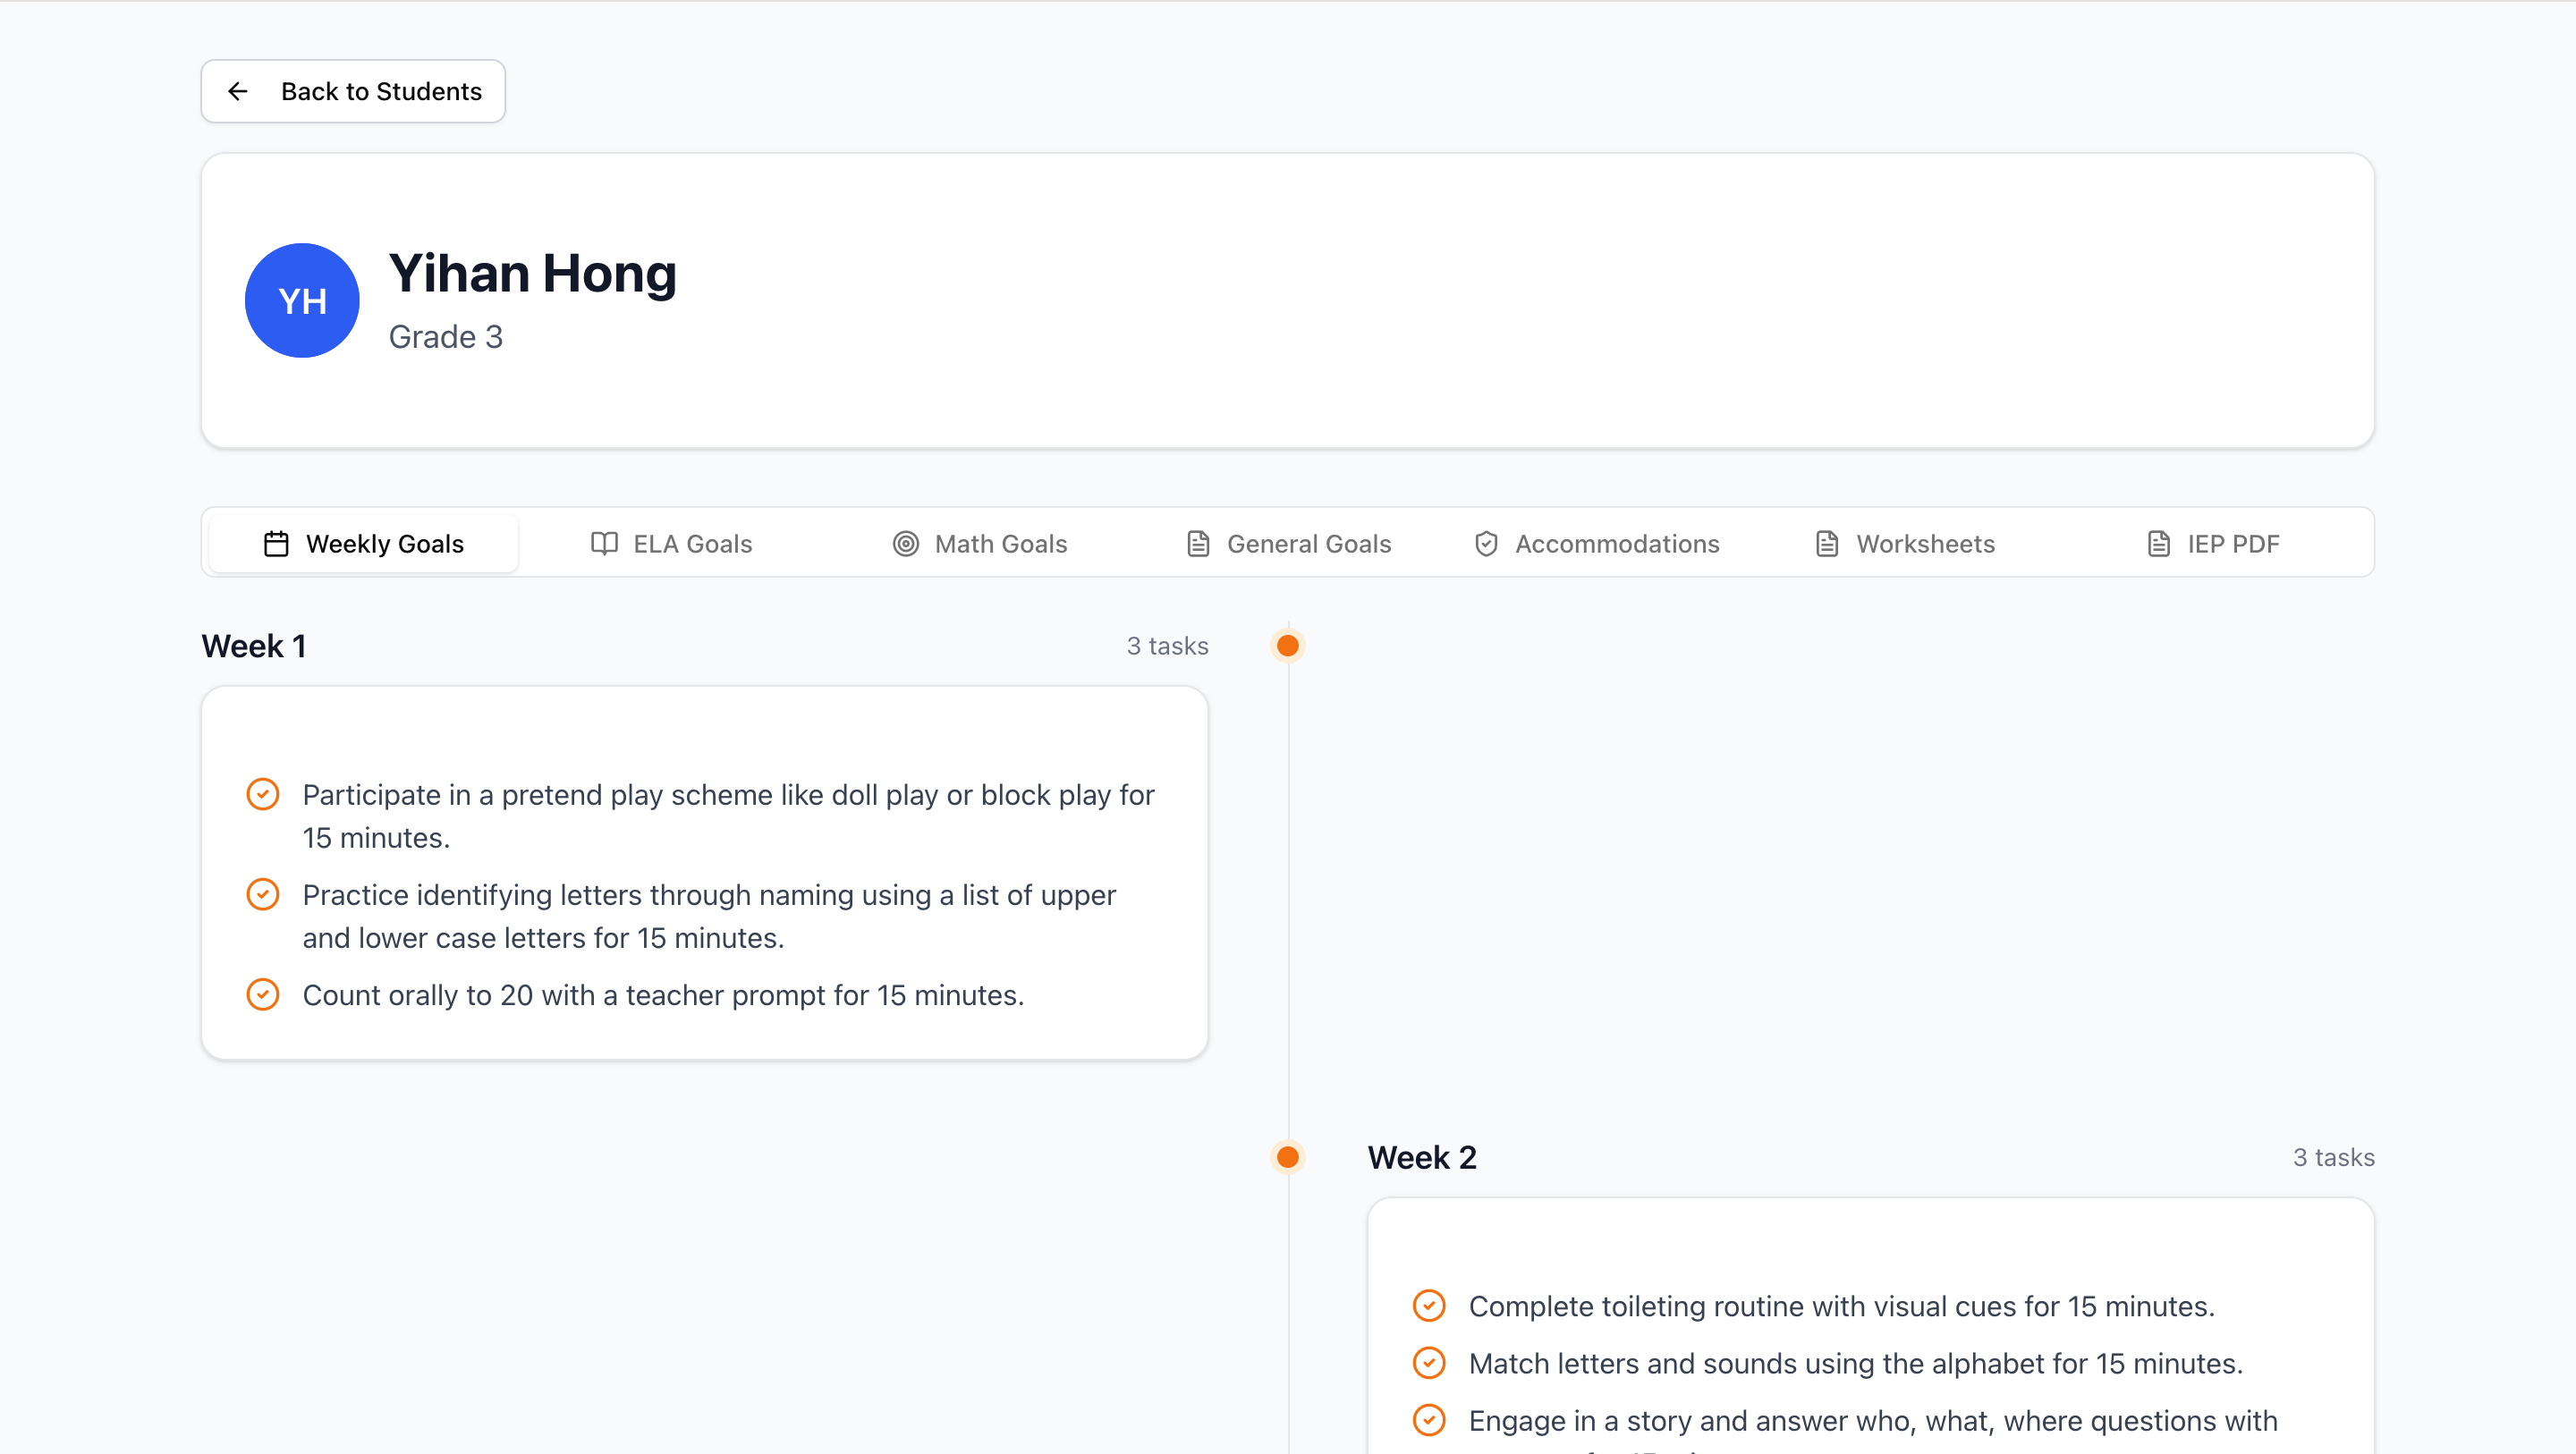Click the book icon for ELA Goals
Image resolution: width=2576 pixels, height=1454 pixels.
[604, 543]
